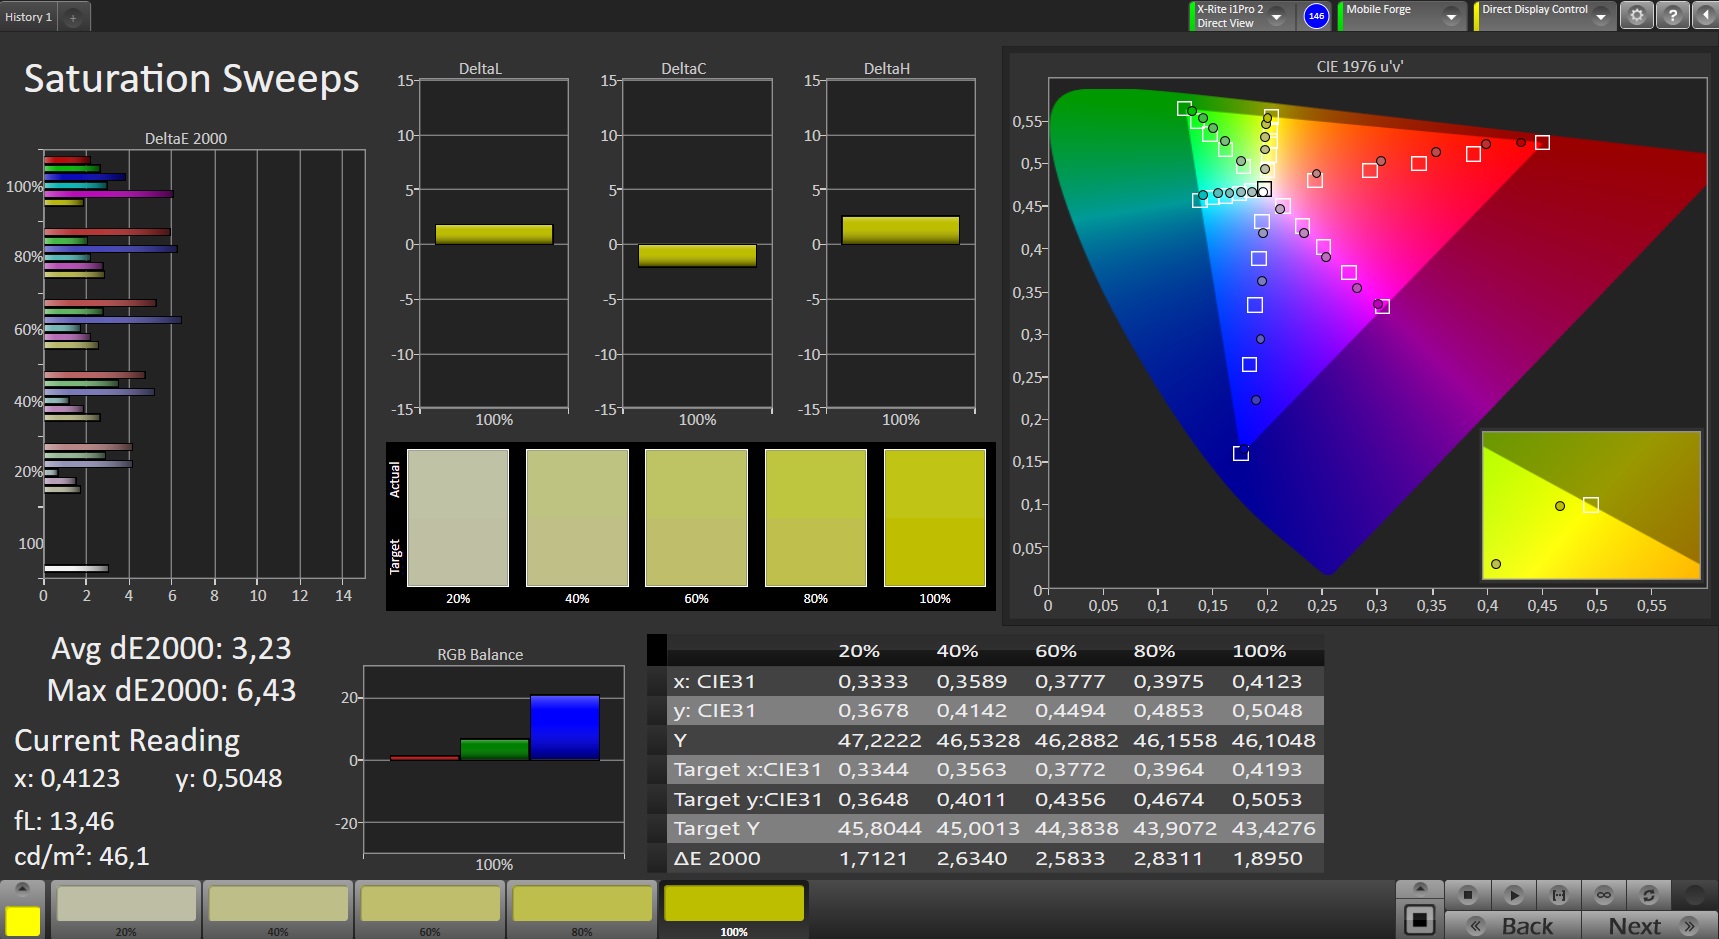Screen dimensions: 1719x939
Task: Open the Mobile Forge source dropdown
Action: [x=1451, y=17]
